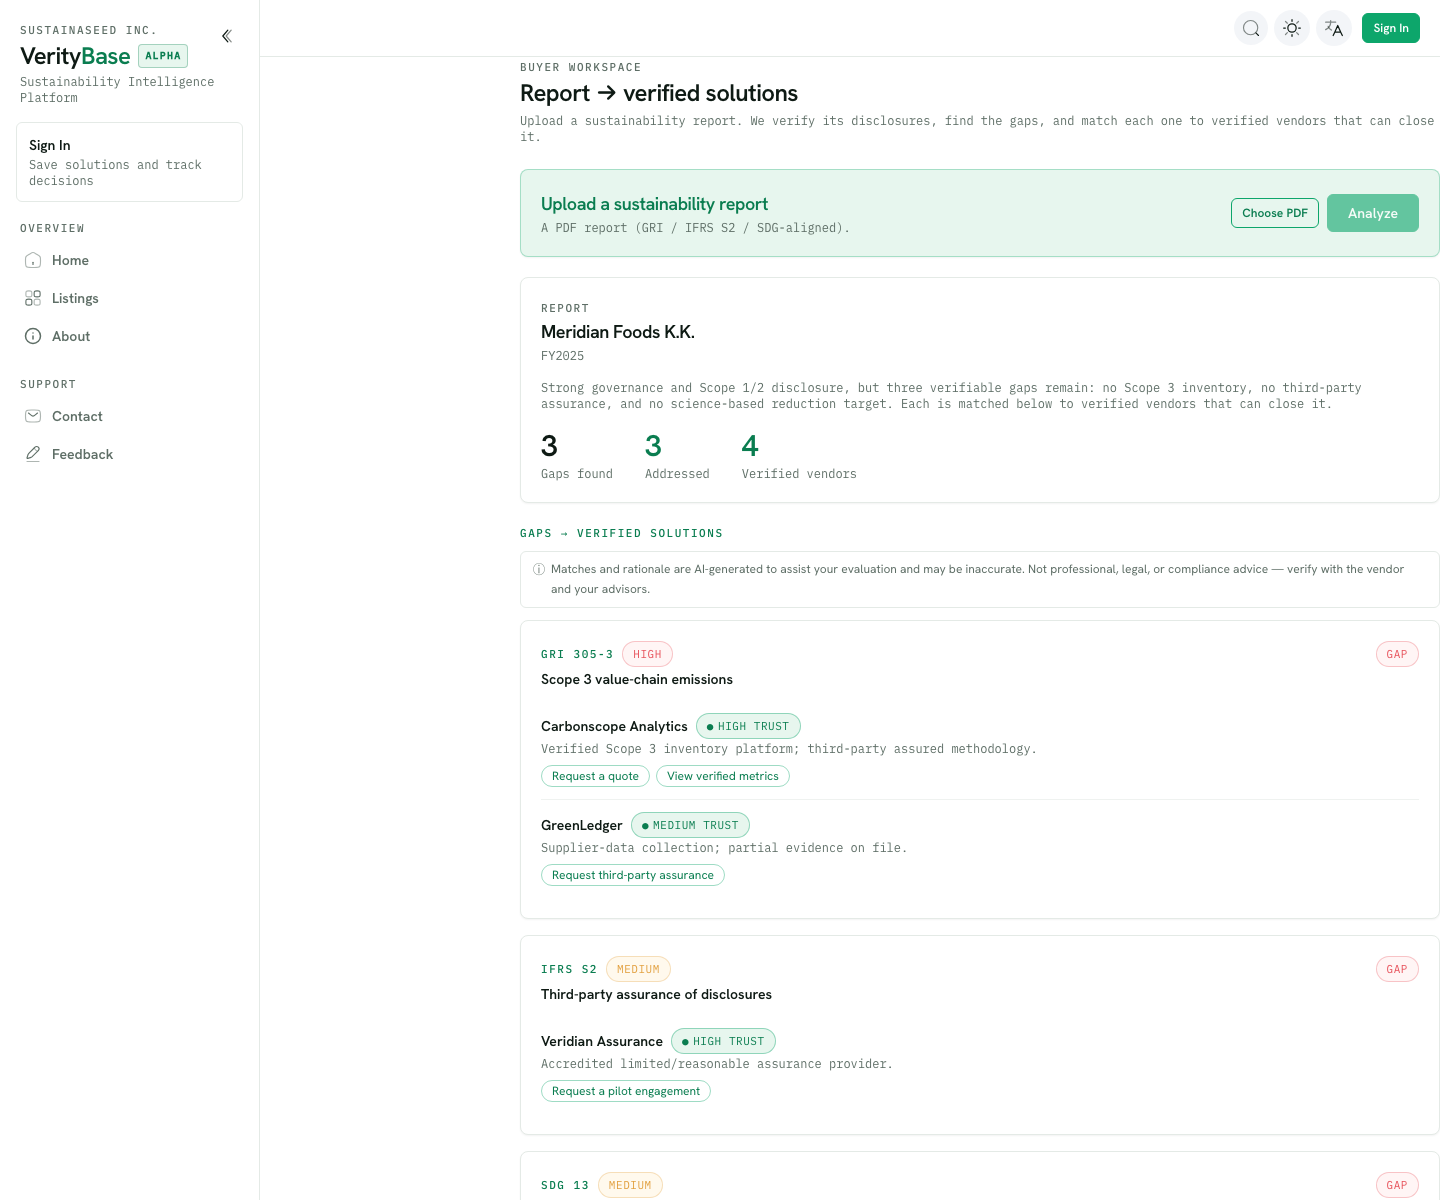Request third-party assurance from GreenLedger
Screen dimensions: 1440x1200
[x=632, y=875]
